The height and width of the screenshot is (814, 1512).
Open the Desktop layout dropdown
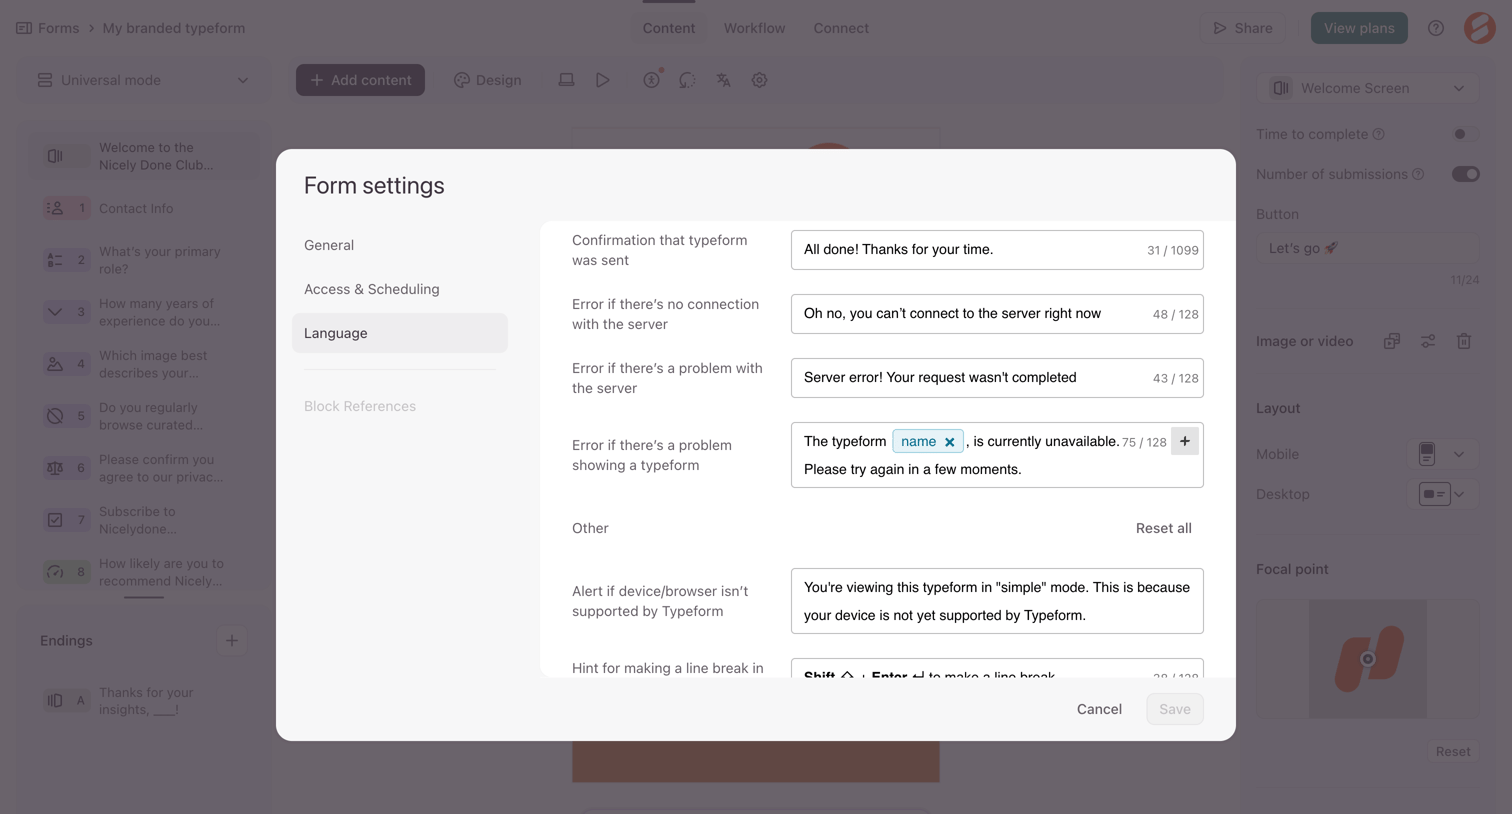pos(1441,494)
